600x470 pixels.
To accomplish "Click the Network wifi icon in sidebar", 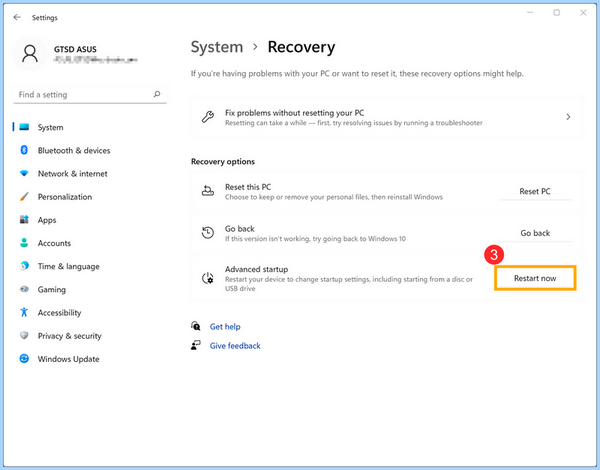I will click(24, 173).
